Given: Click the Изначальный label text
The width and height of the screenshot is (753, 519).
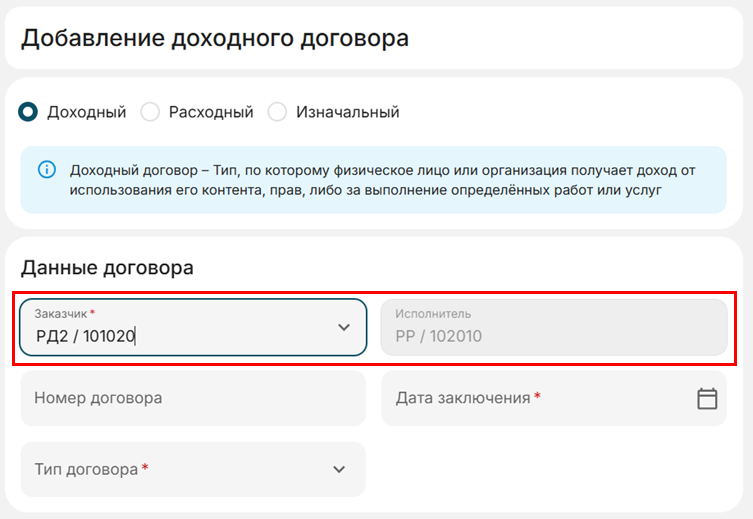Looking at the screenshot, I should 347,112.
